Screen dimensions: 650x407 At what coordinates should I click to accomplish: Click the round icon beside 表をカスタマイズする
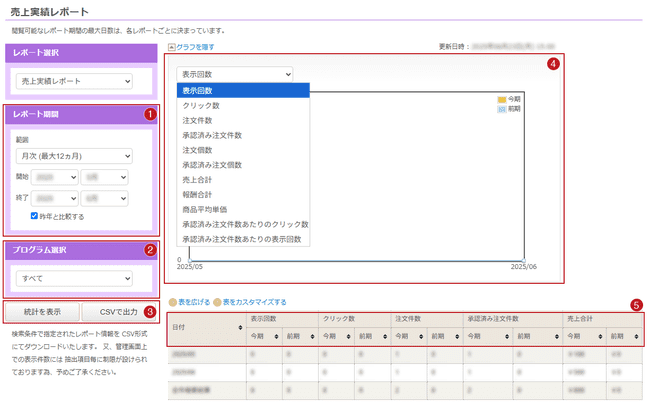click(217, 303)
